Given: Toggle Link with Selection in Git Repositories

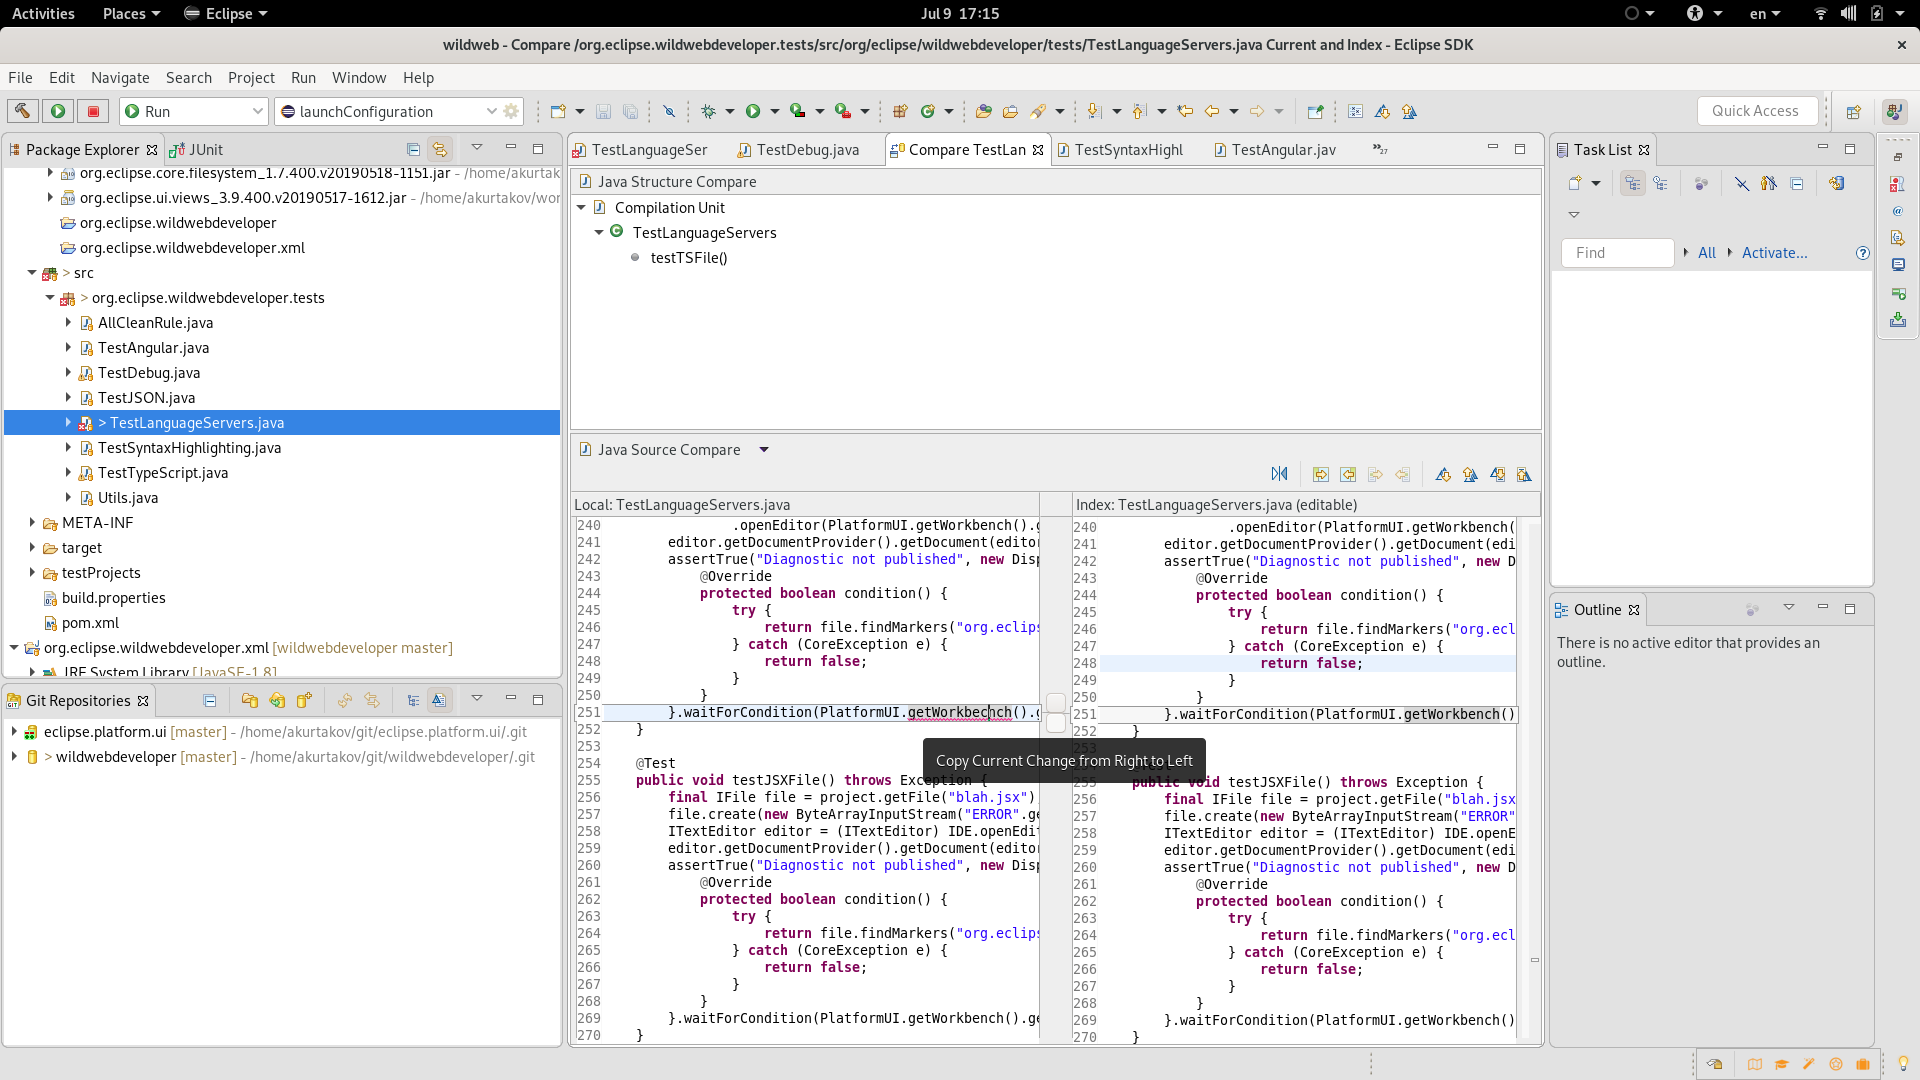Looking at the screenshot, I should coord(372,700).
